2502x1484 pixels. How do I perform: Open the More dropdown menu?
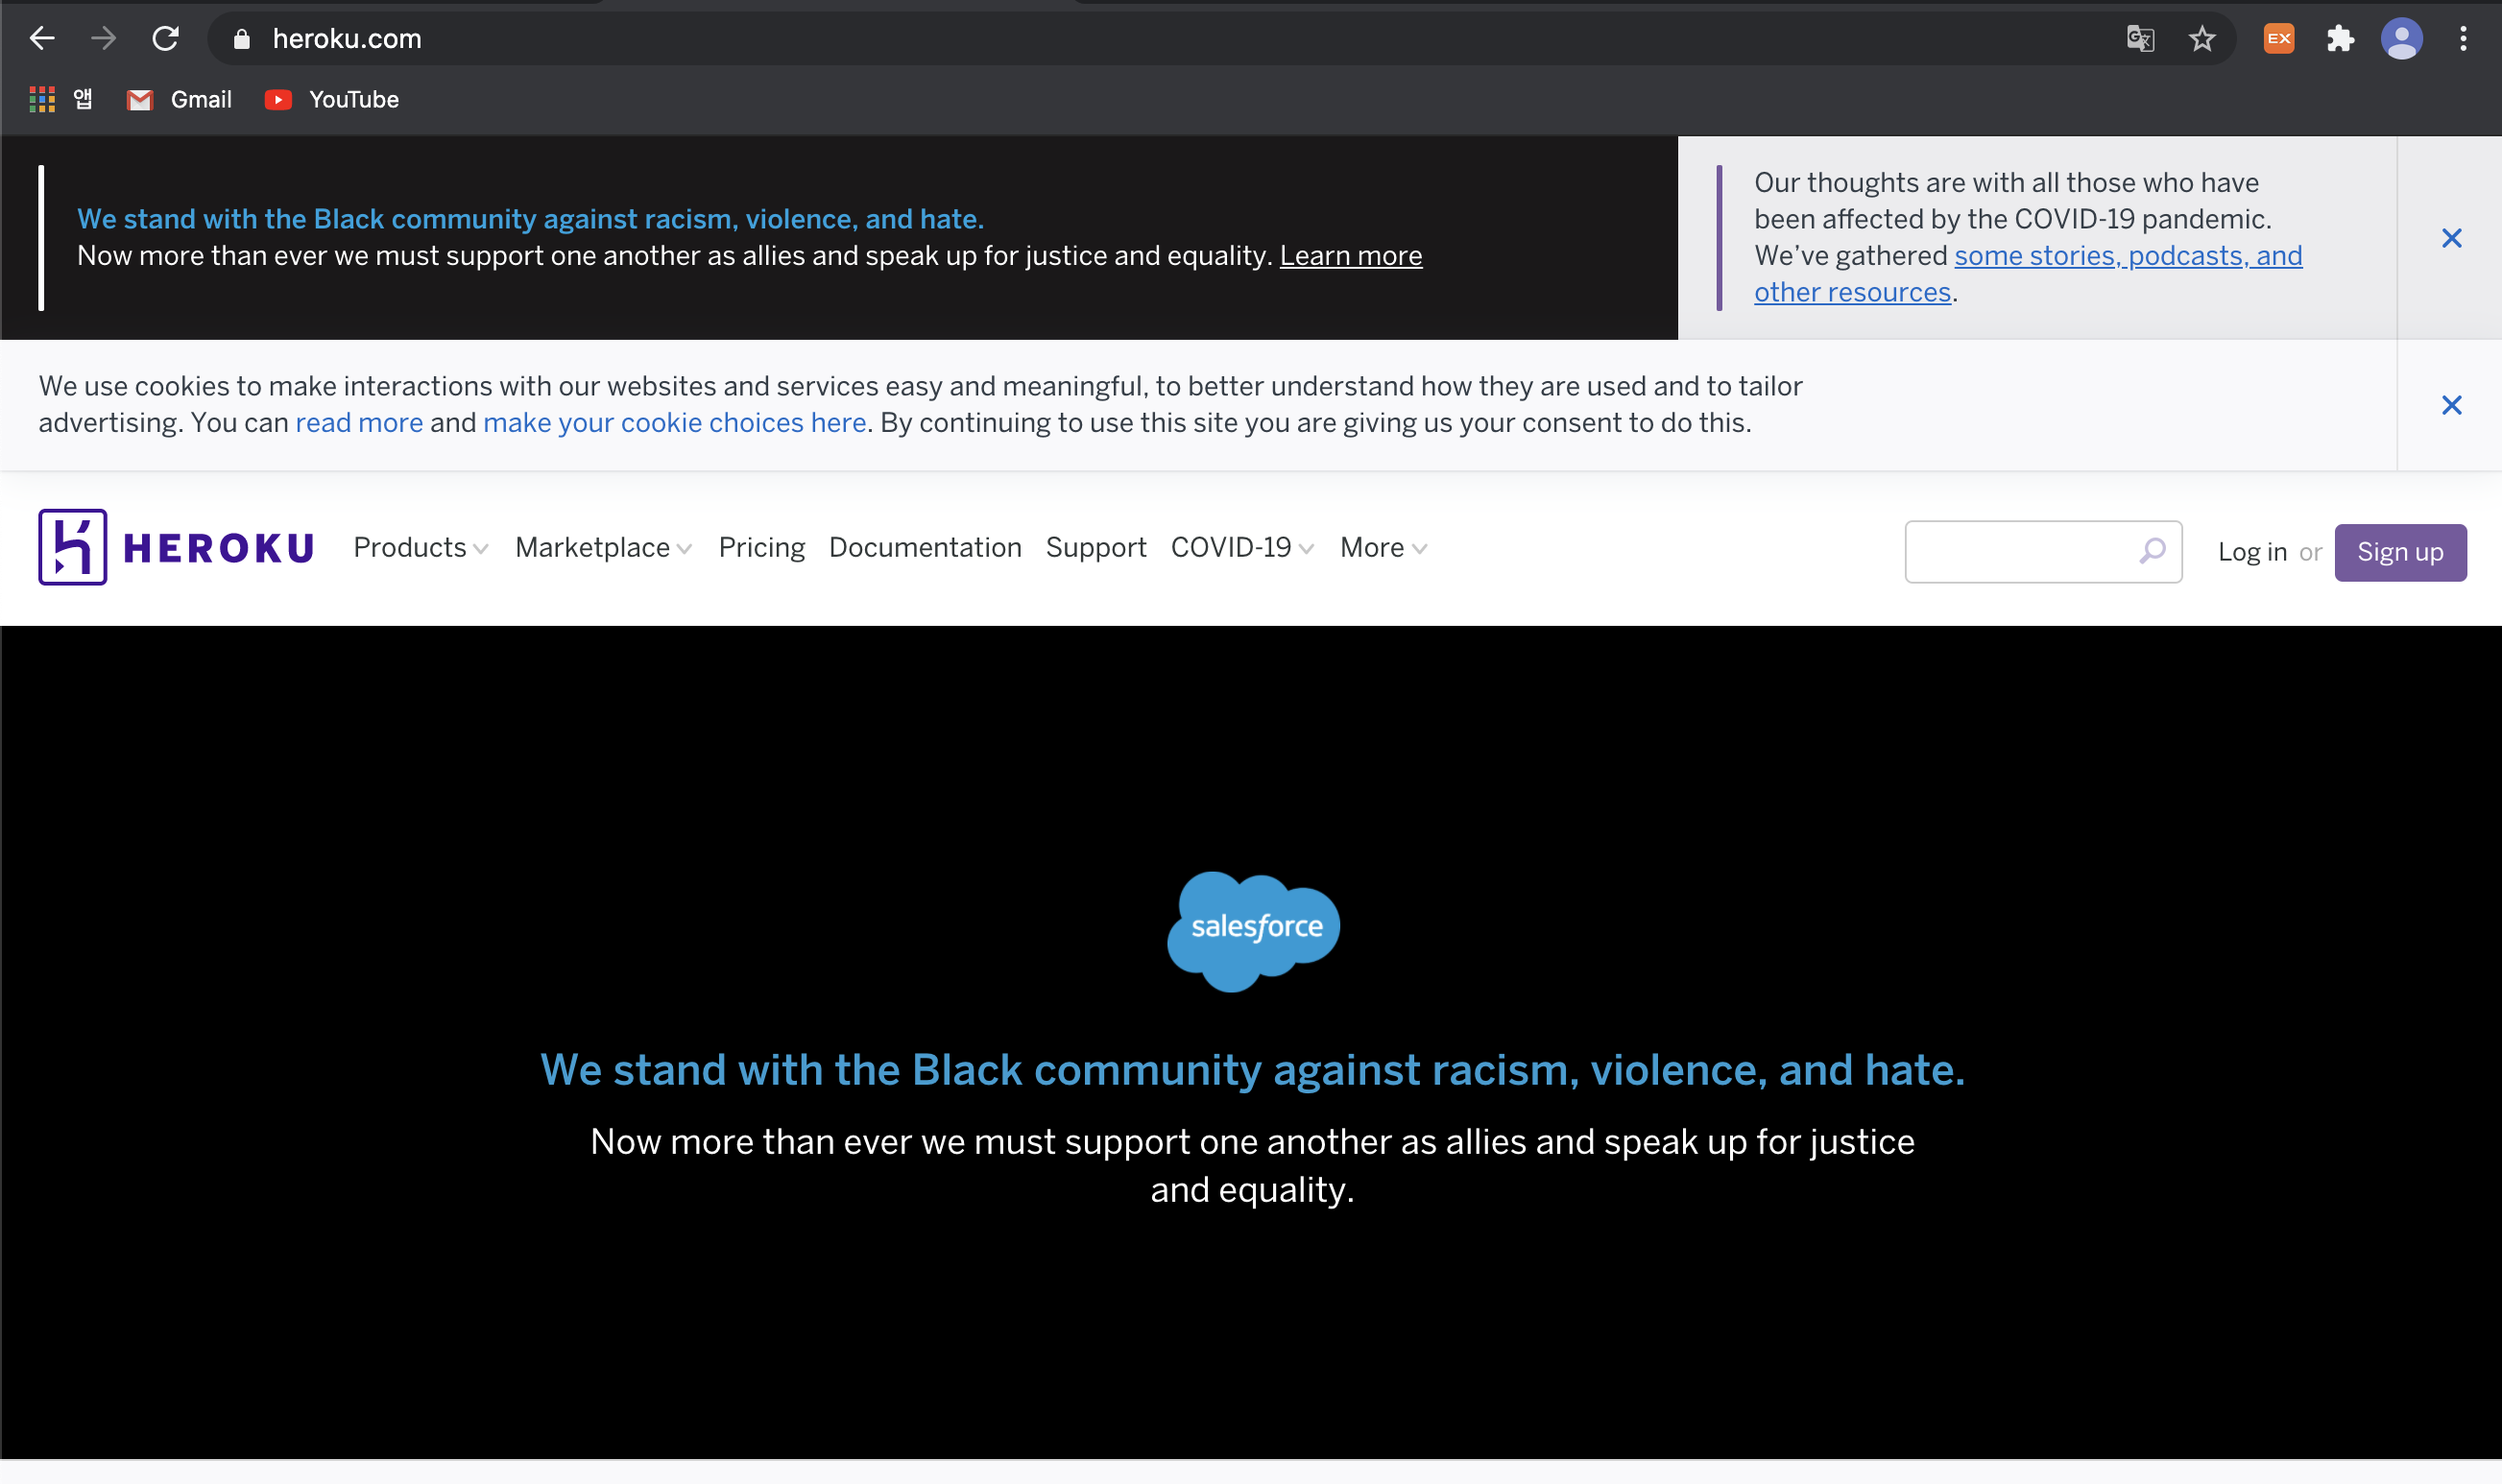(1381, 547)
